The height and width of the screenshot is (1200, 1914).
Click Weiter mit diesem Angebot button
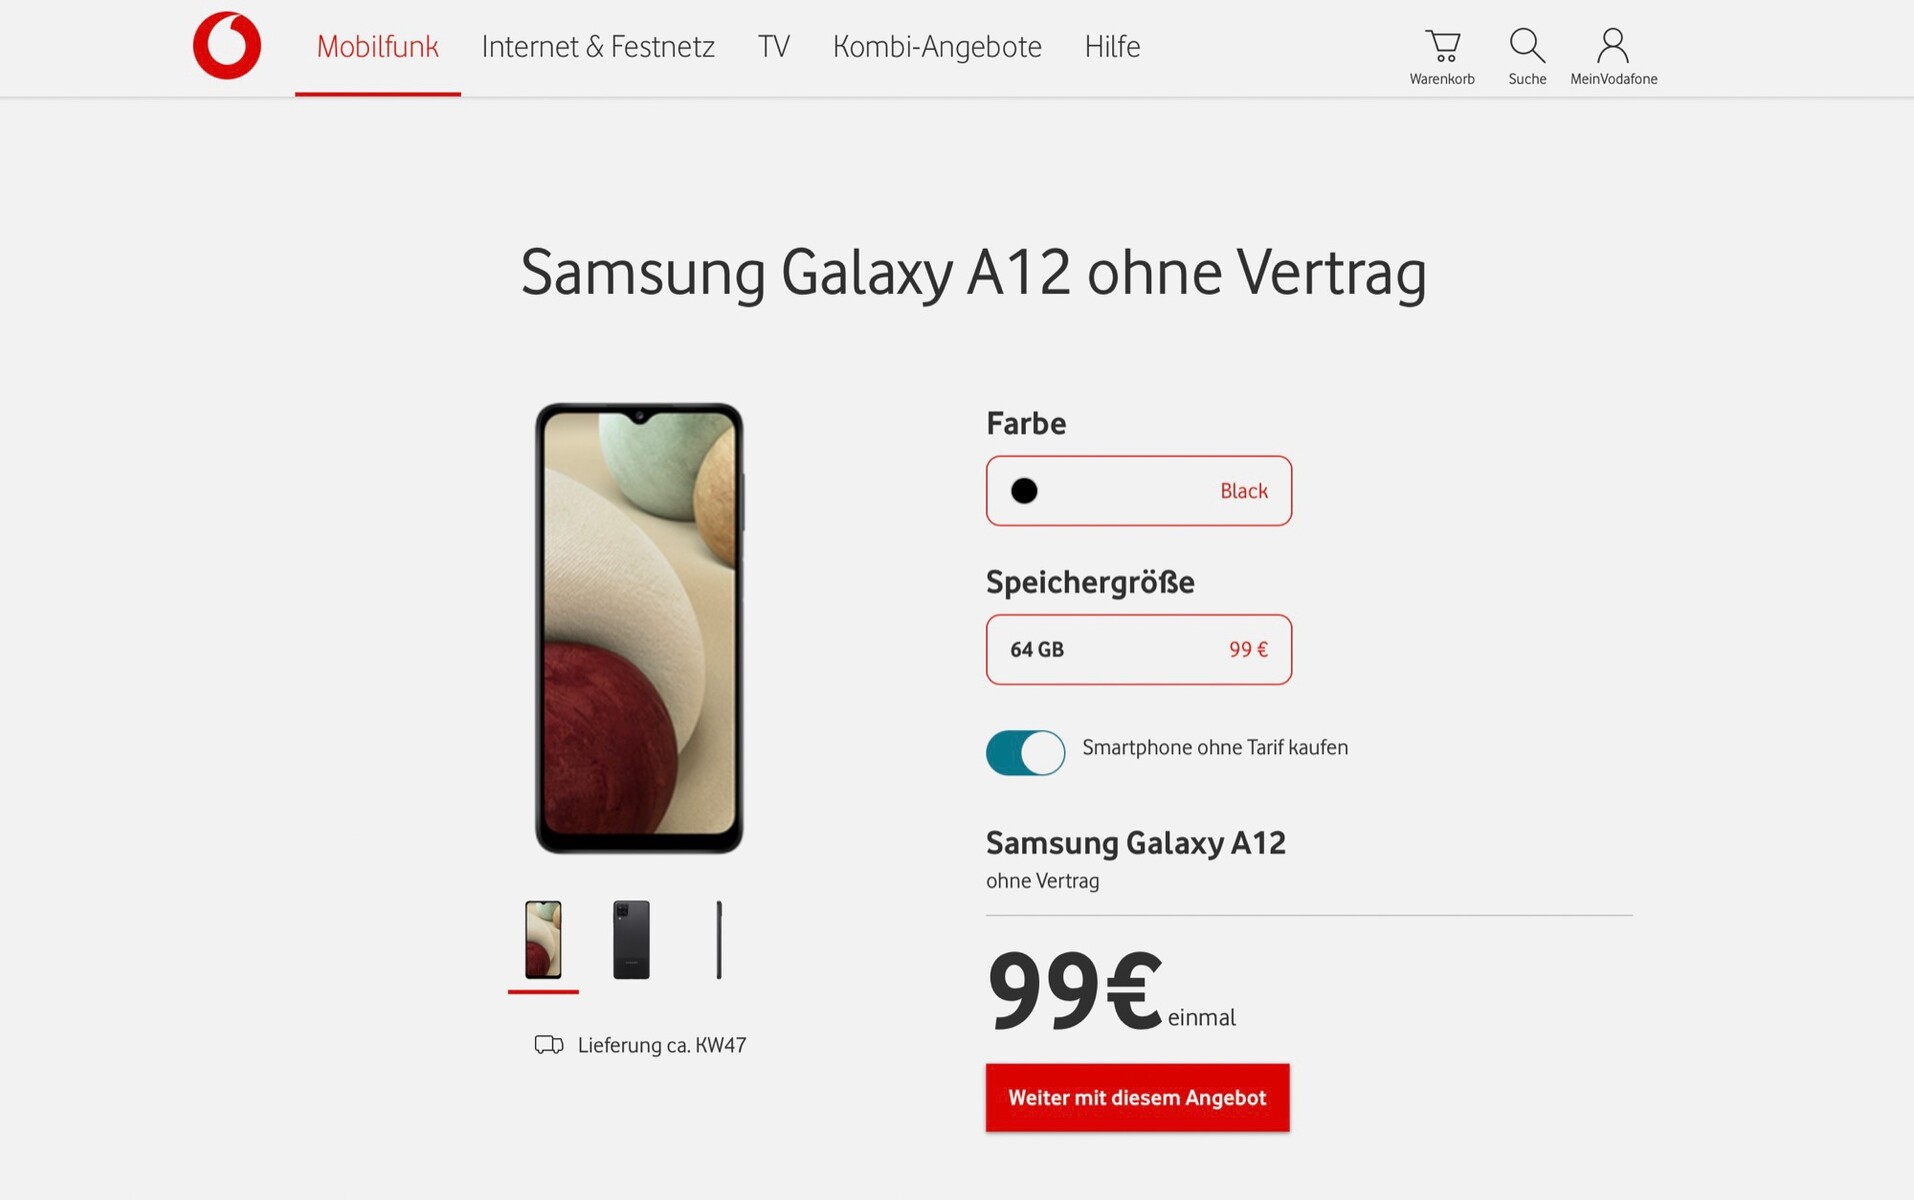coord(1137,1098)
